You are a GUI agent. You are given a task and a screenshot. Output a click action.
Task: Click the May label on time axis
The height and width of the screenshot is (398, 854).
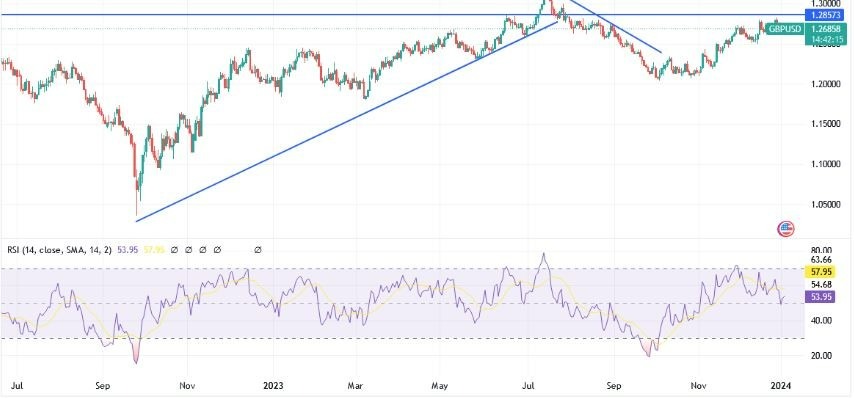[x=440, y=386]
